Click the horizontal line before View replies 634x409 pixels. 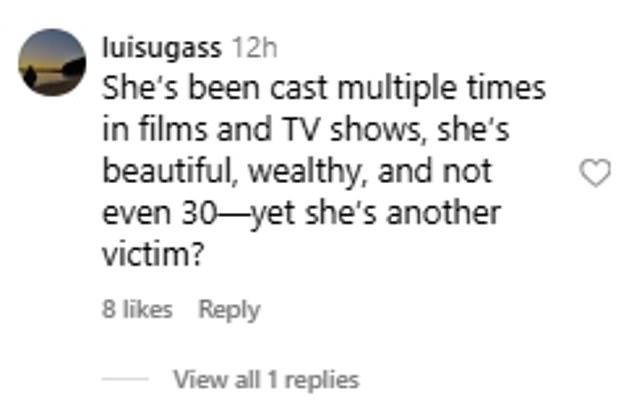click(x=125, y=380)
